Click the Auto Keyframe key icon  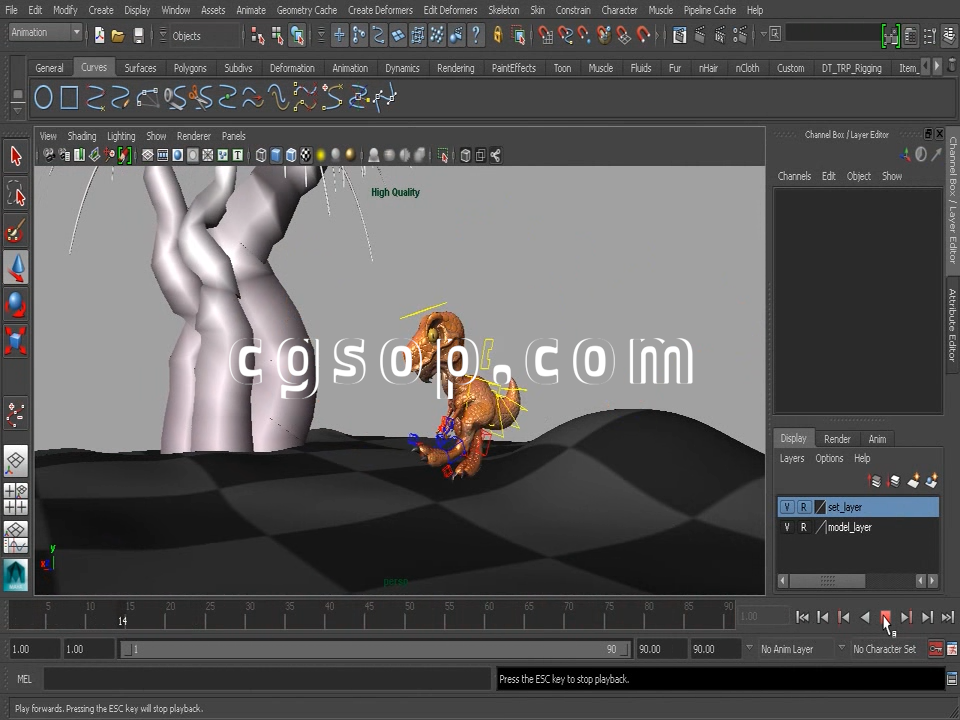pyautogui.click(x=935, y=649)
